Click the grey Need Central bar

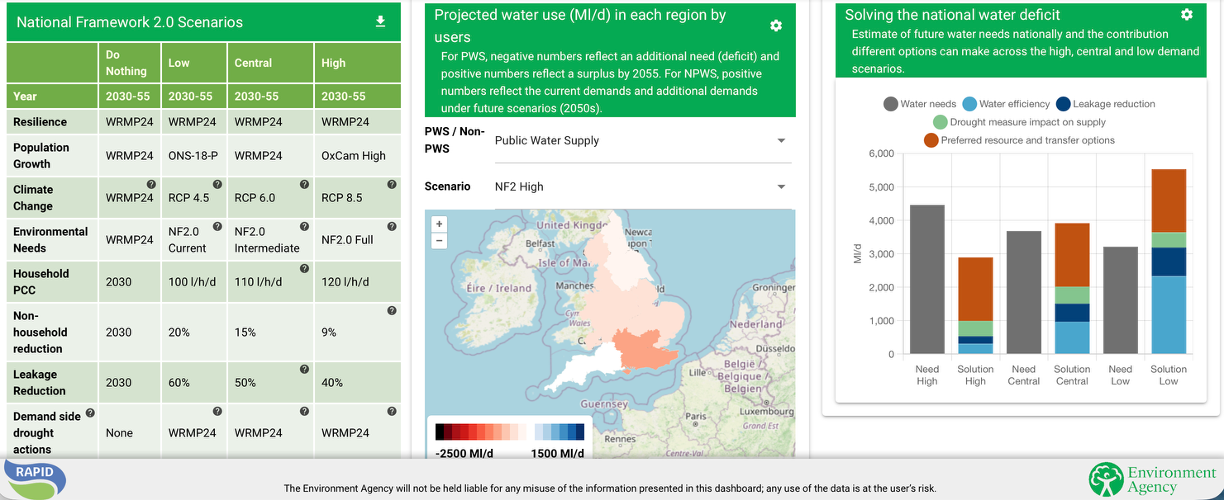[1024, 292]
